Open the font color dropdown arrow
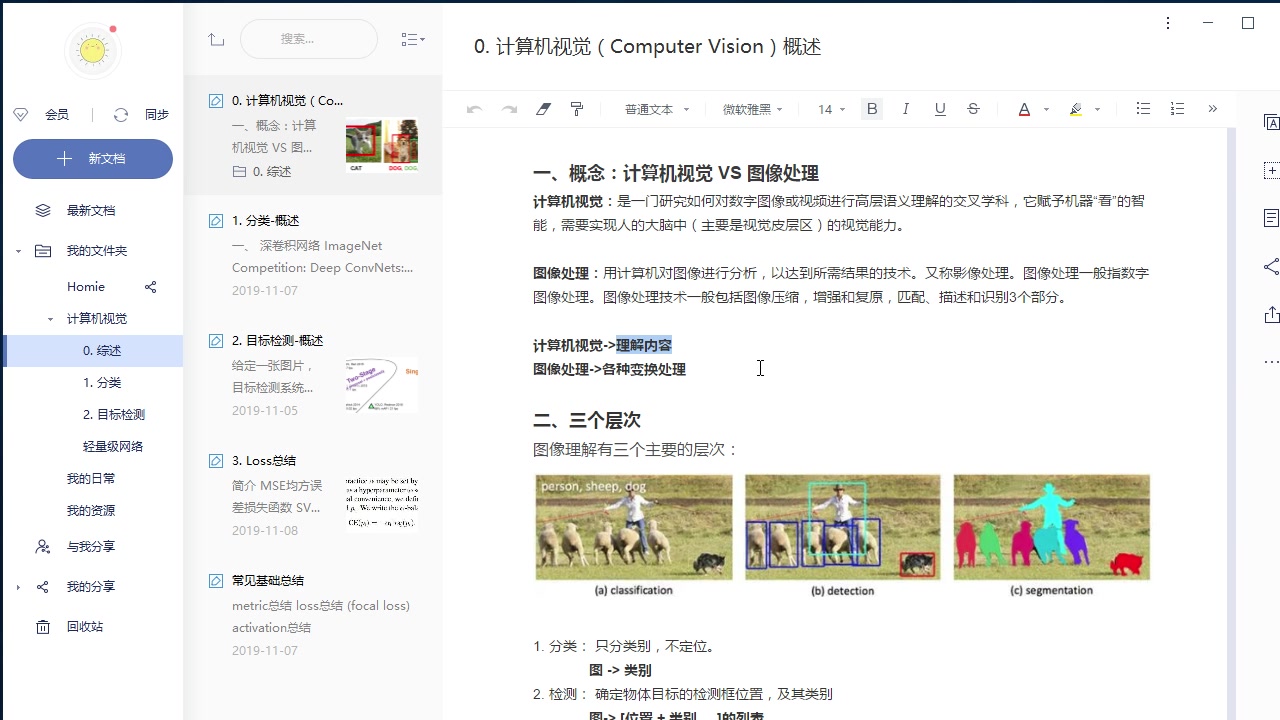This screenshot has height=720, width=1280. tap(1046, 110)
